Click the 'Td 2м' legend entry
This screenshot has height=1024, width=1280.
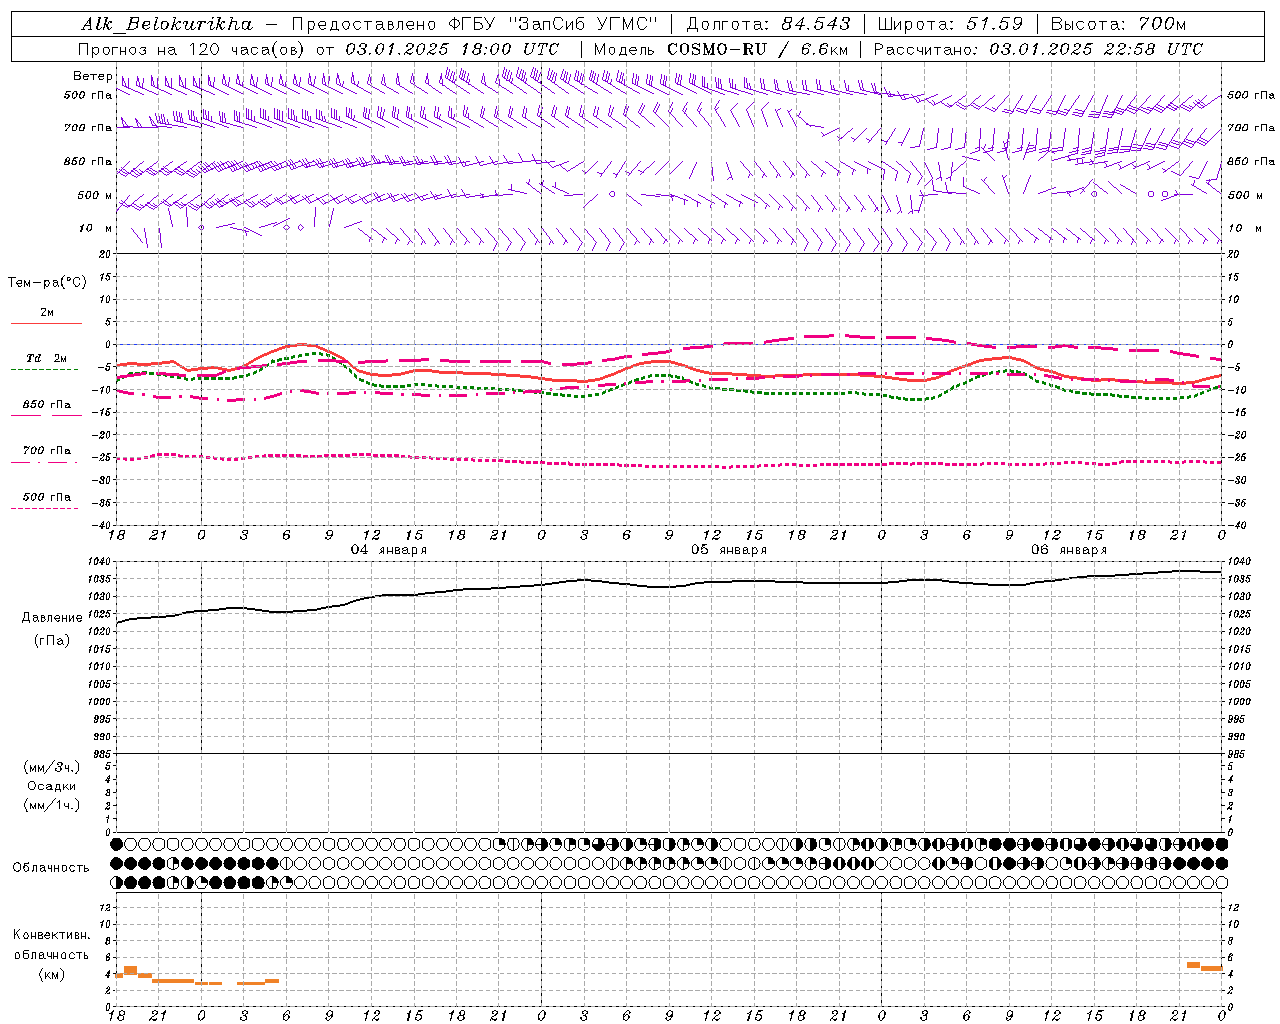click(x=46, y=358)
